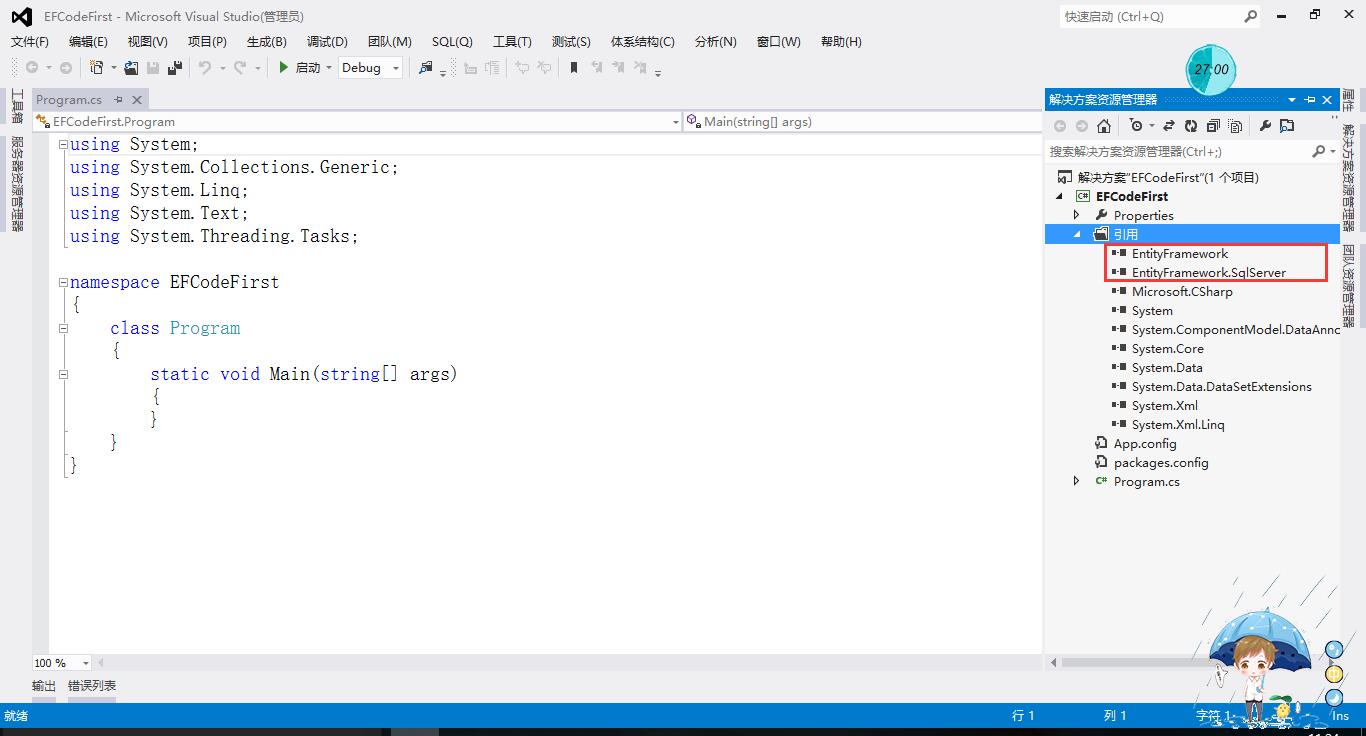Collapse the class Program code region
The image size is (1366, 736).
pyautogui.click(x=63, y=328)
